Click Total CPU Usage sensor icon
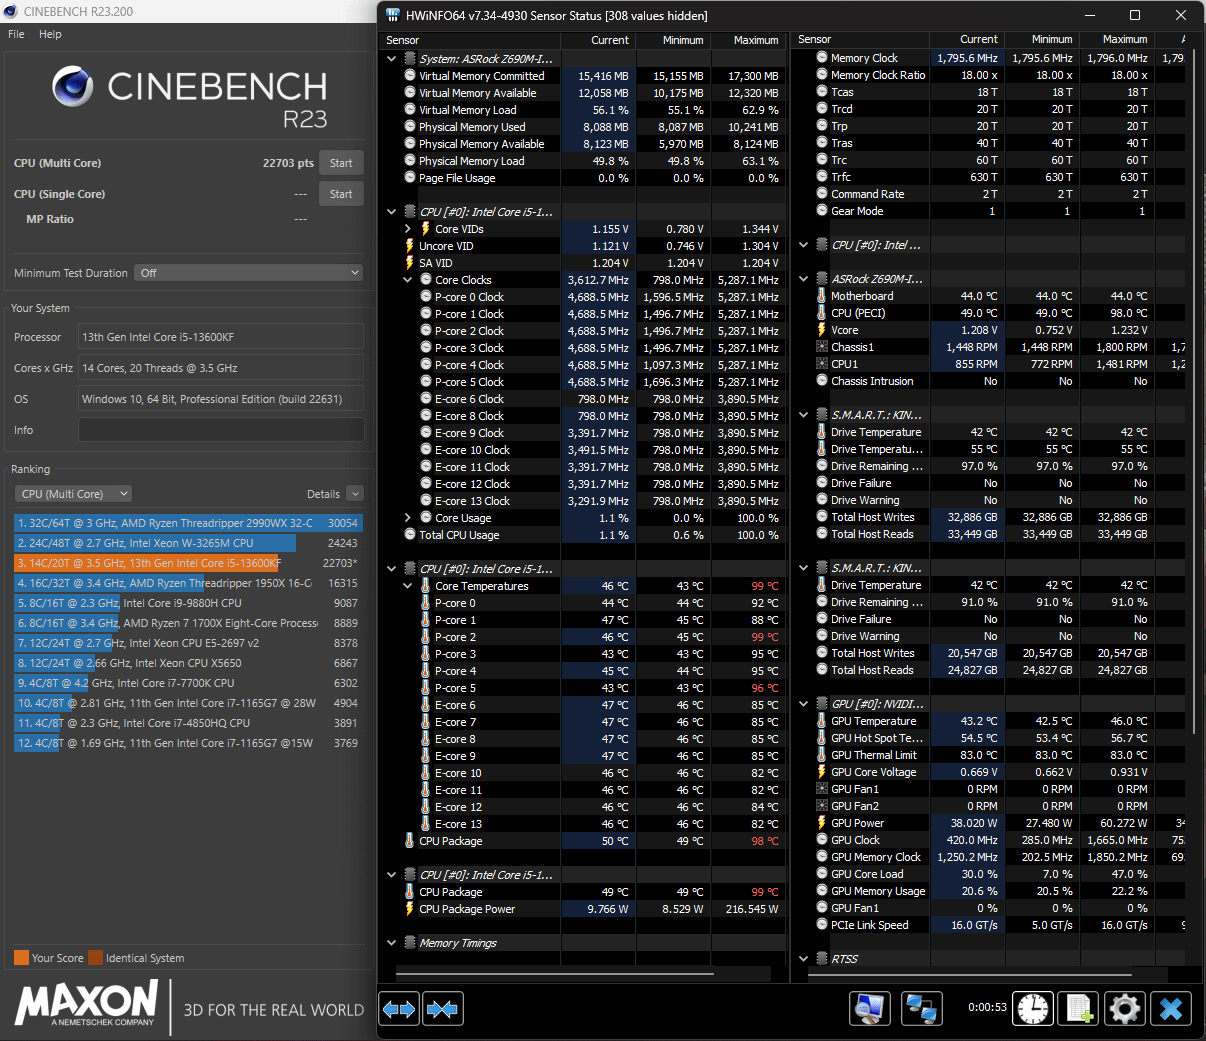Viewport: 1206px width, 1041px height. [410, 535]
